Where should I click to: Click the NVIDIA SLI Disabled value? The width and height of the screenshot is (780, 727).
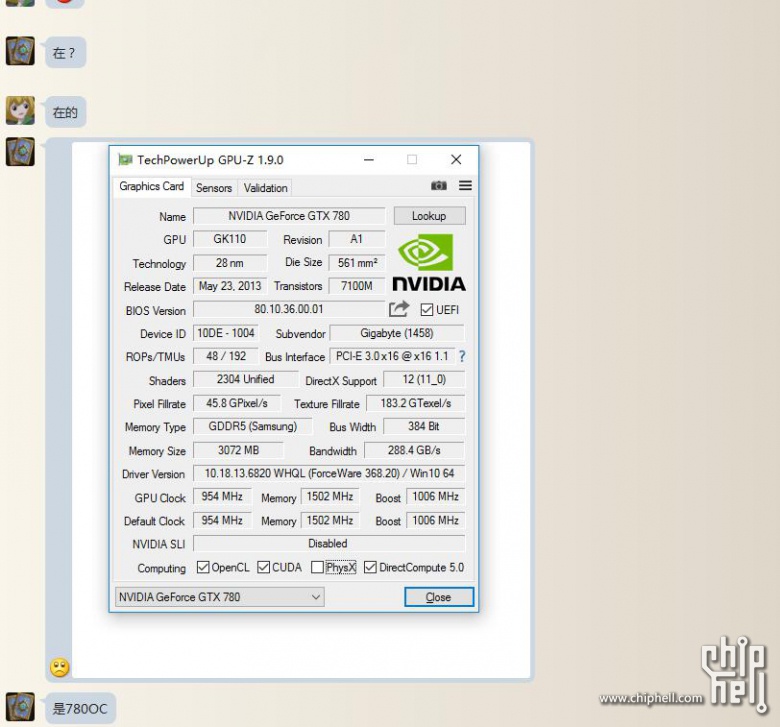329,543
